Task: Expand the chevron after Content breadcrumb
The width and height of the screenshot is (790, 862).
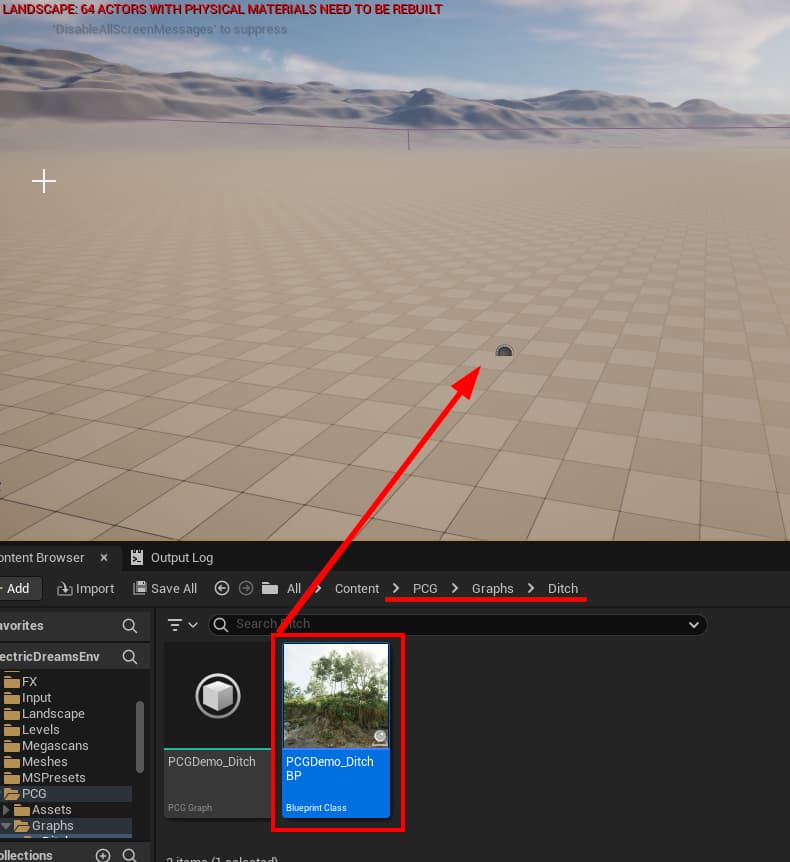Action: pyautogui.click(x=396, y=588)
